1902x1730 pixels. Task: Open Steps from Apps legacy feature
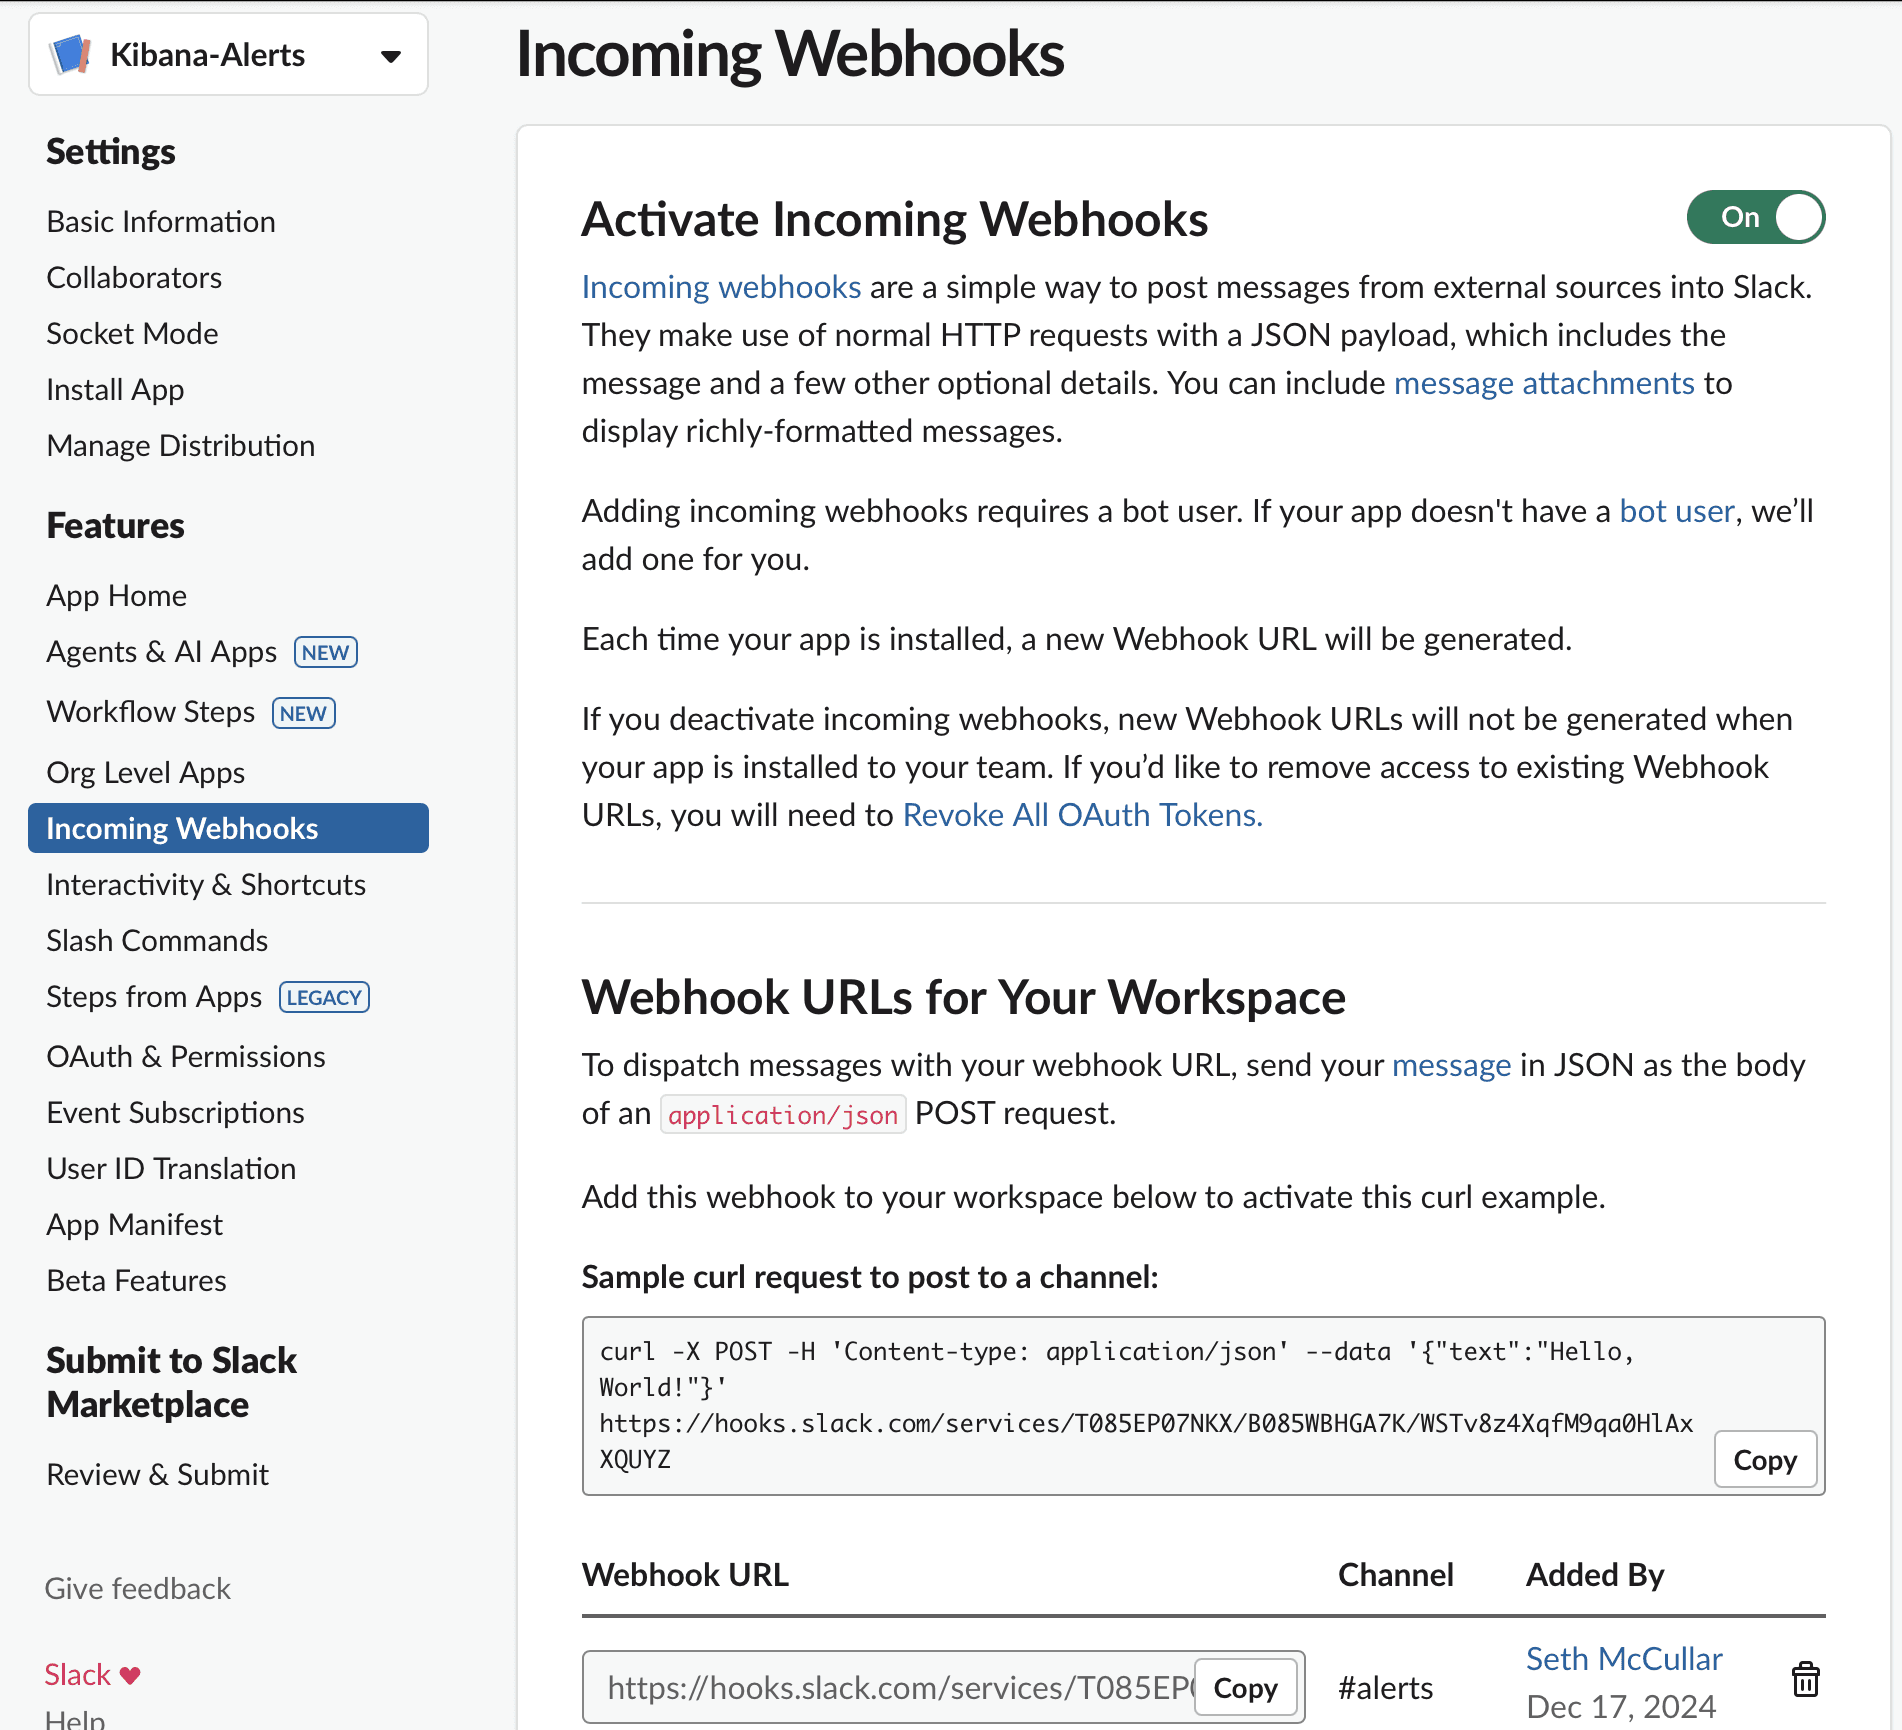[154, 997]
